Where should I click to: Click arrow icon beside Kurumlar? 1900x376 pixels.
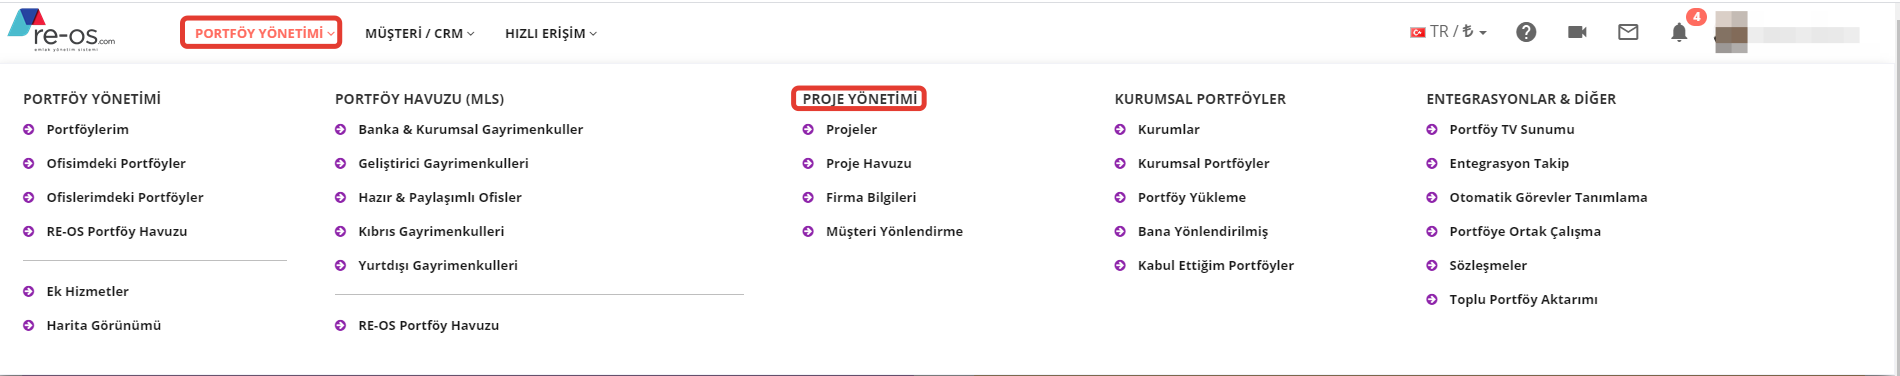pyautogui.click(x=1120, y=129)
